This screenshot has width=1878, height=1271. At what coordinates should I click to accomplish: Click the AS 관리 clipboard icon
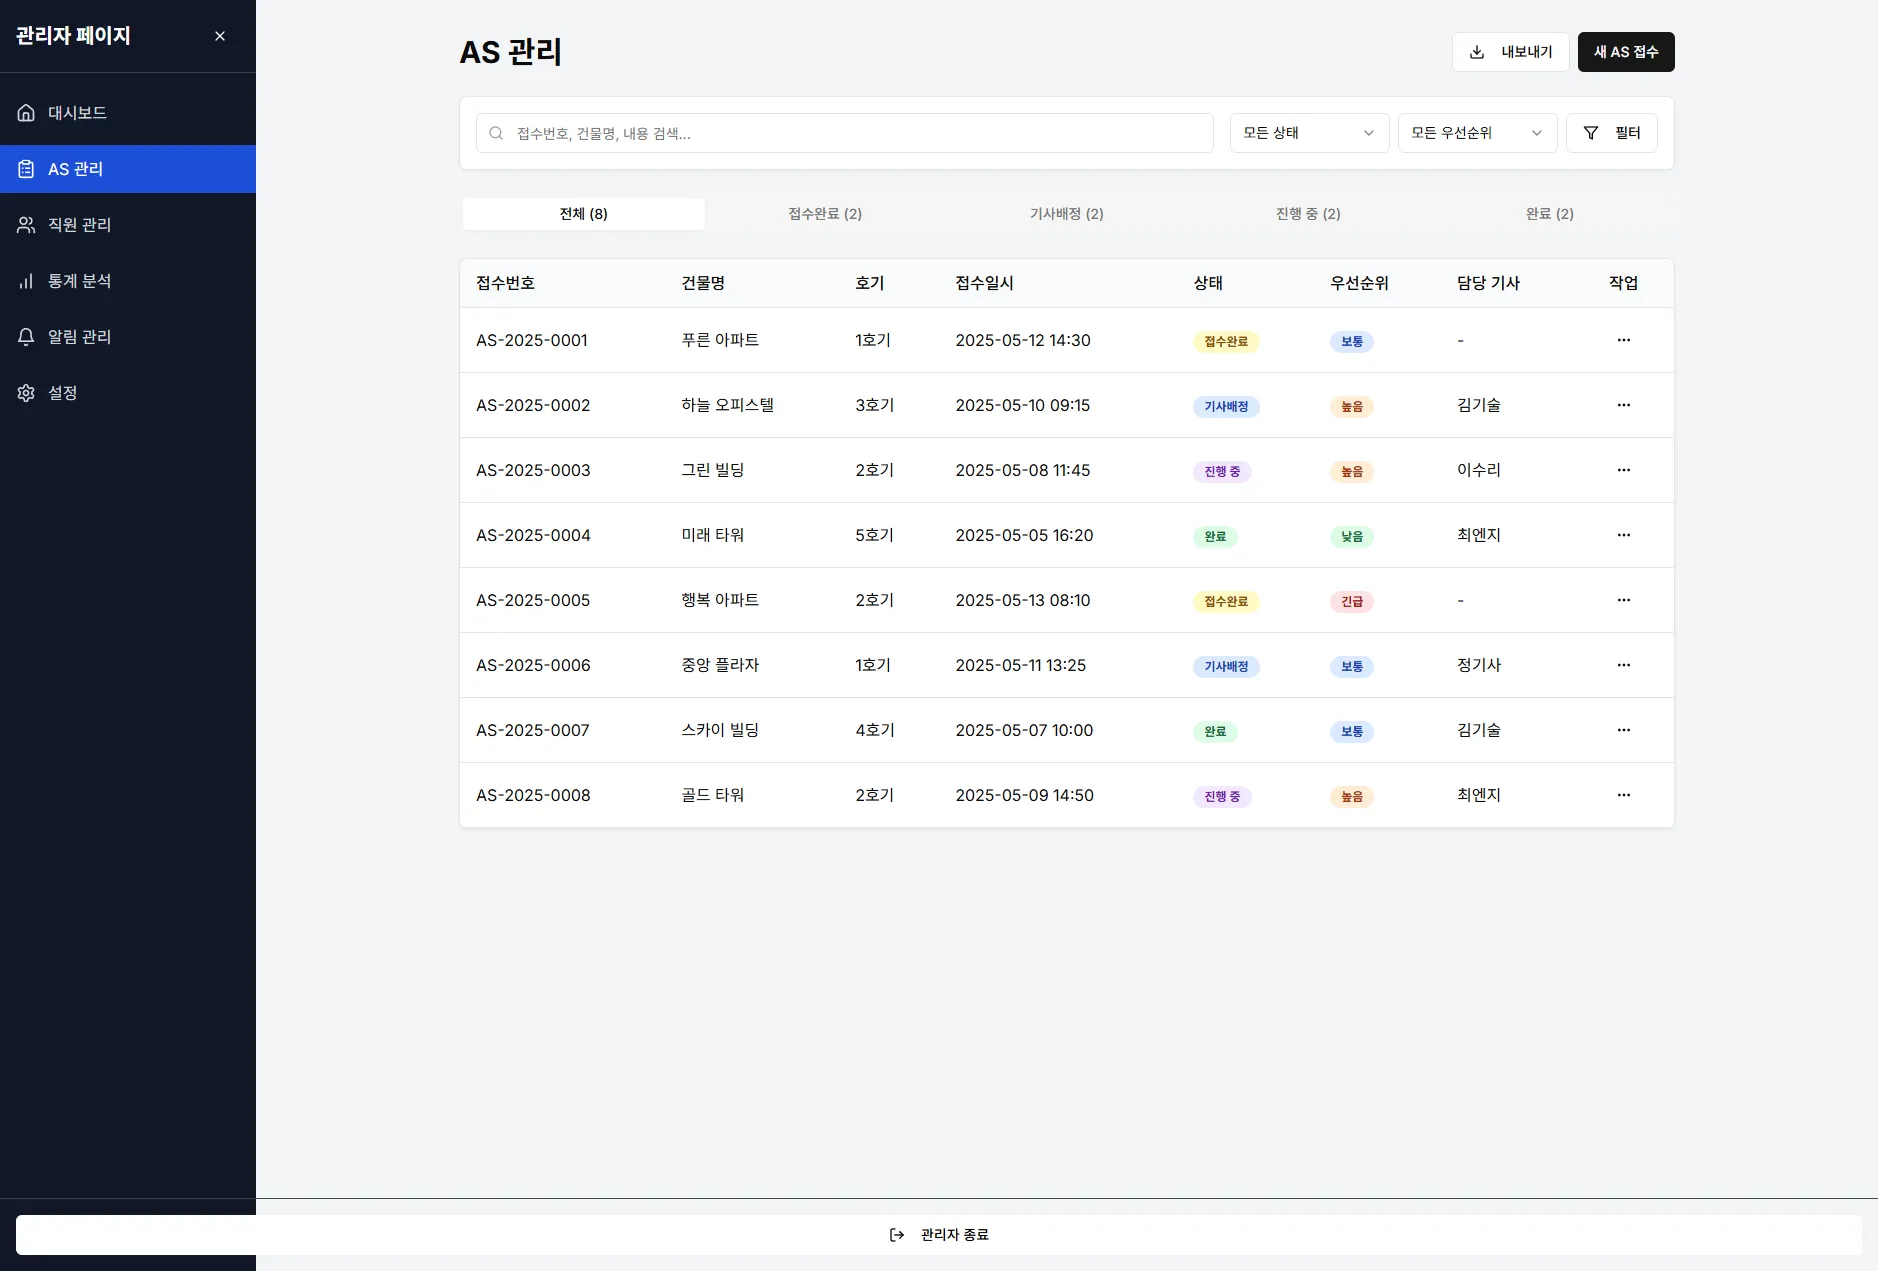26,169
